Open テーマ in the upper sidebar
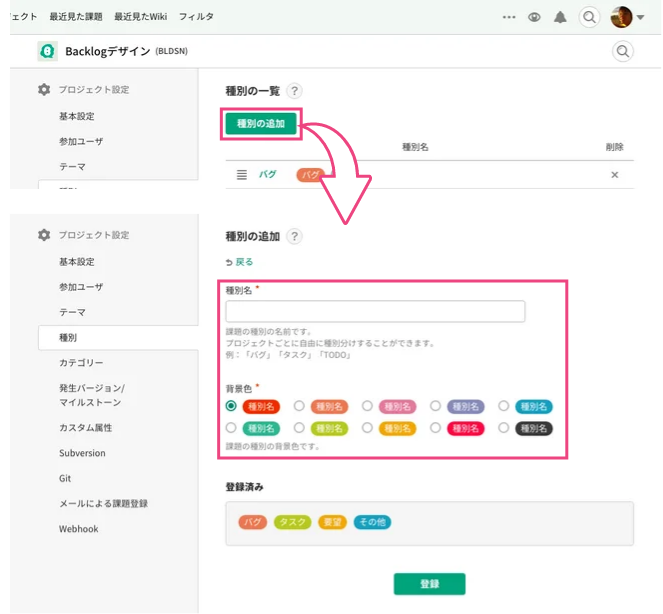Screen dimensions: 663x614 [72, 167]
